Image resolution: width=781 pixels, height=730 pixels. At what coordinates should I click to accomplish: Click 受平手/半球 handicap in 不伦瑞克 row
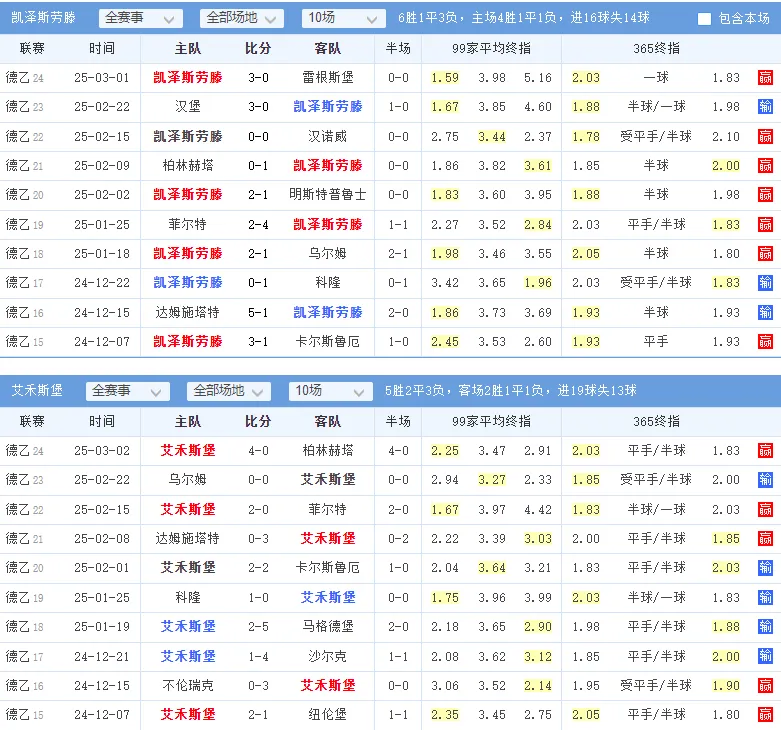656,686
